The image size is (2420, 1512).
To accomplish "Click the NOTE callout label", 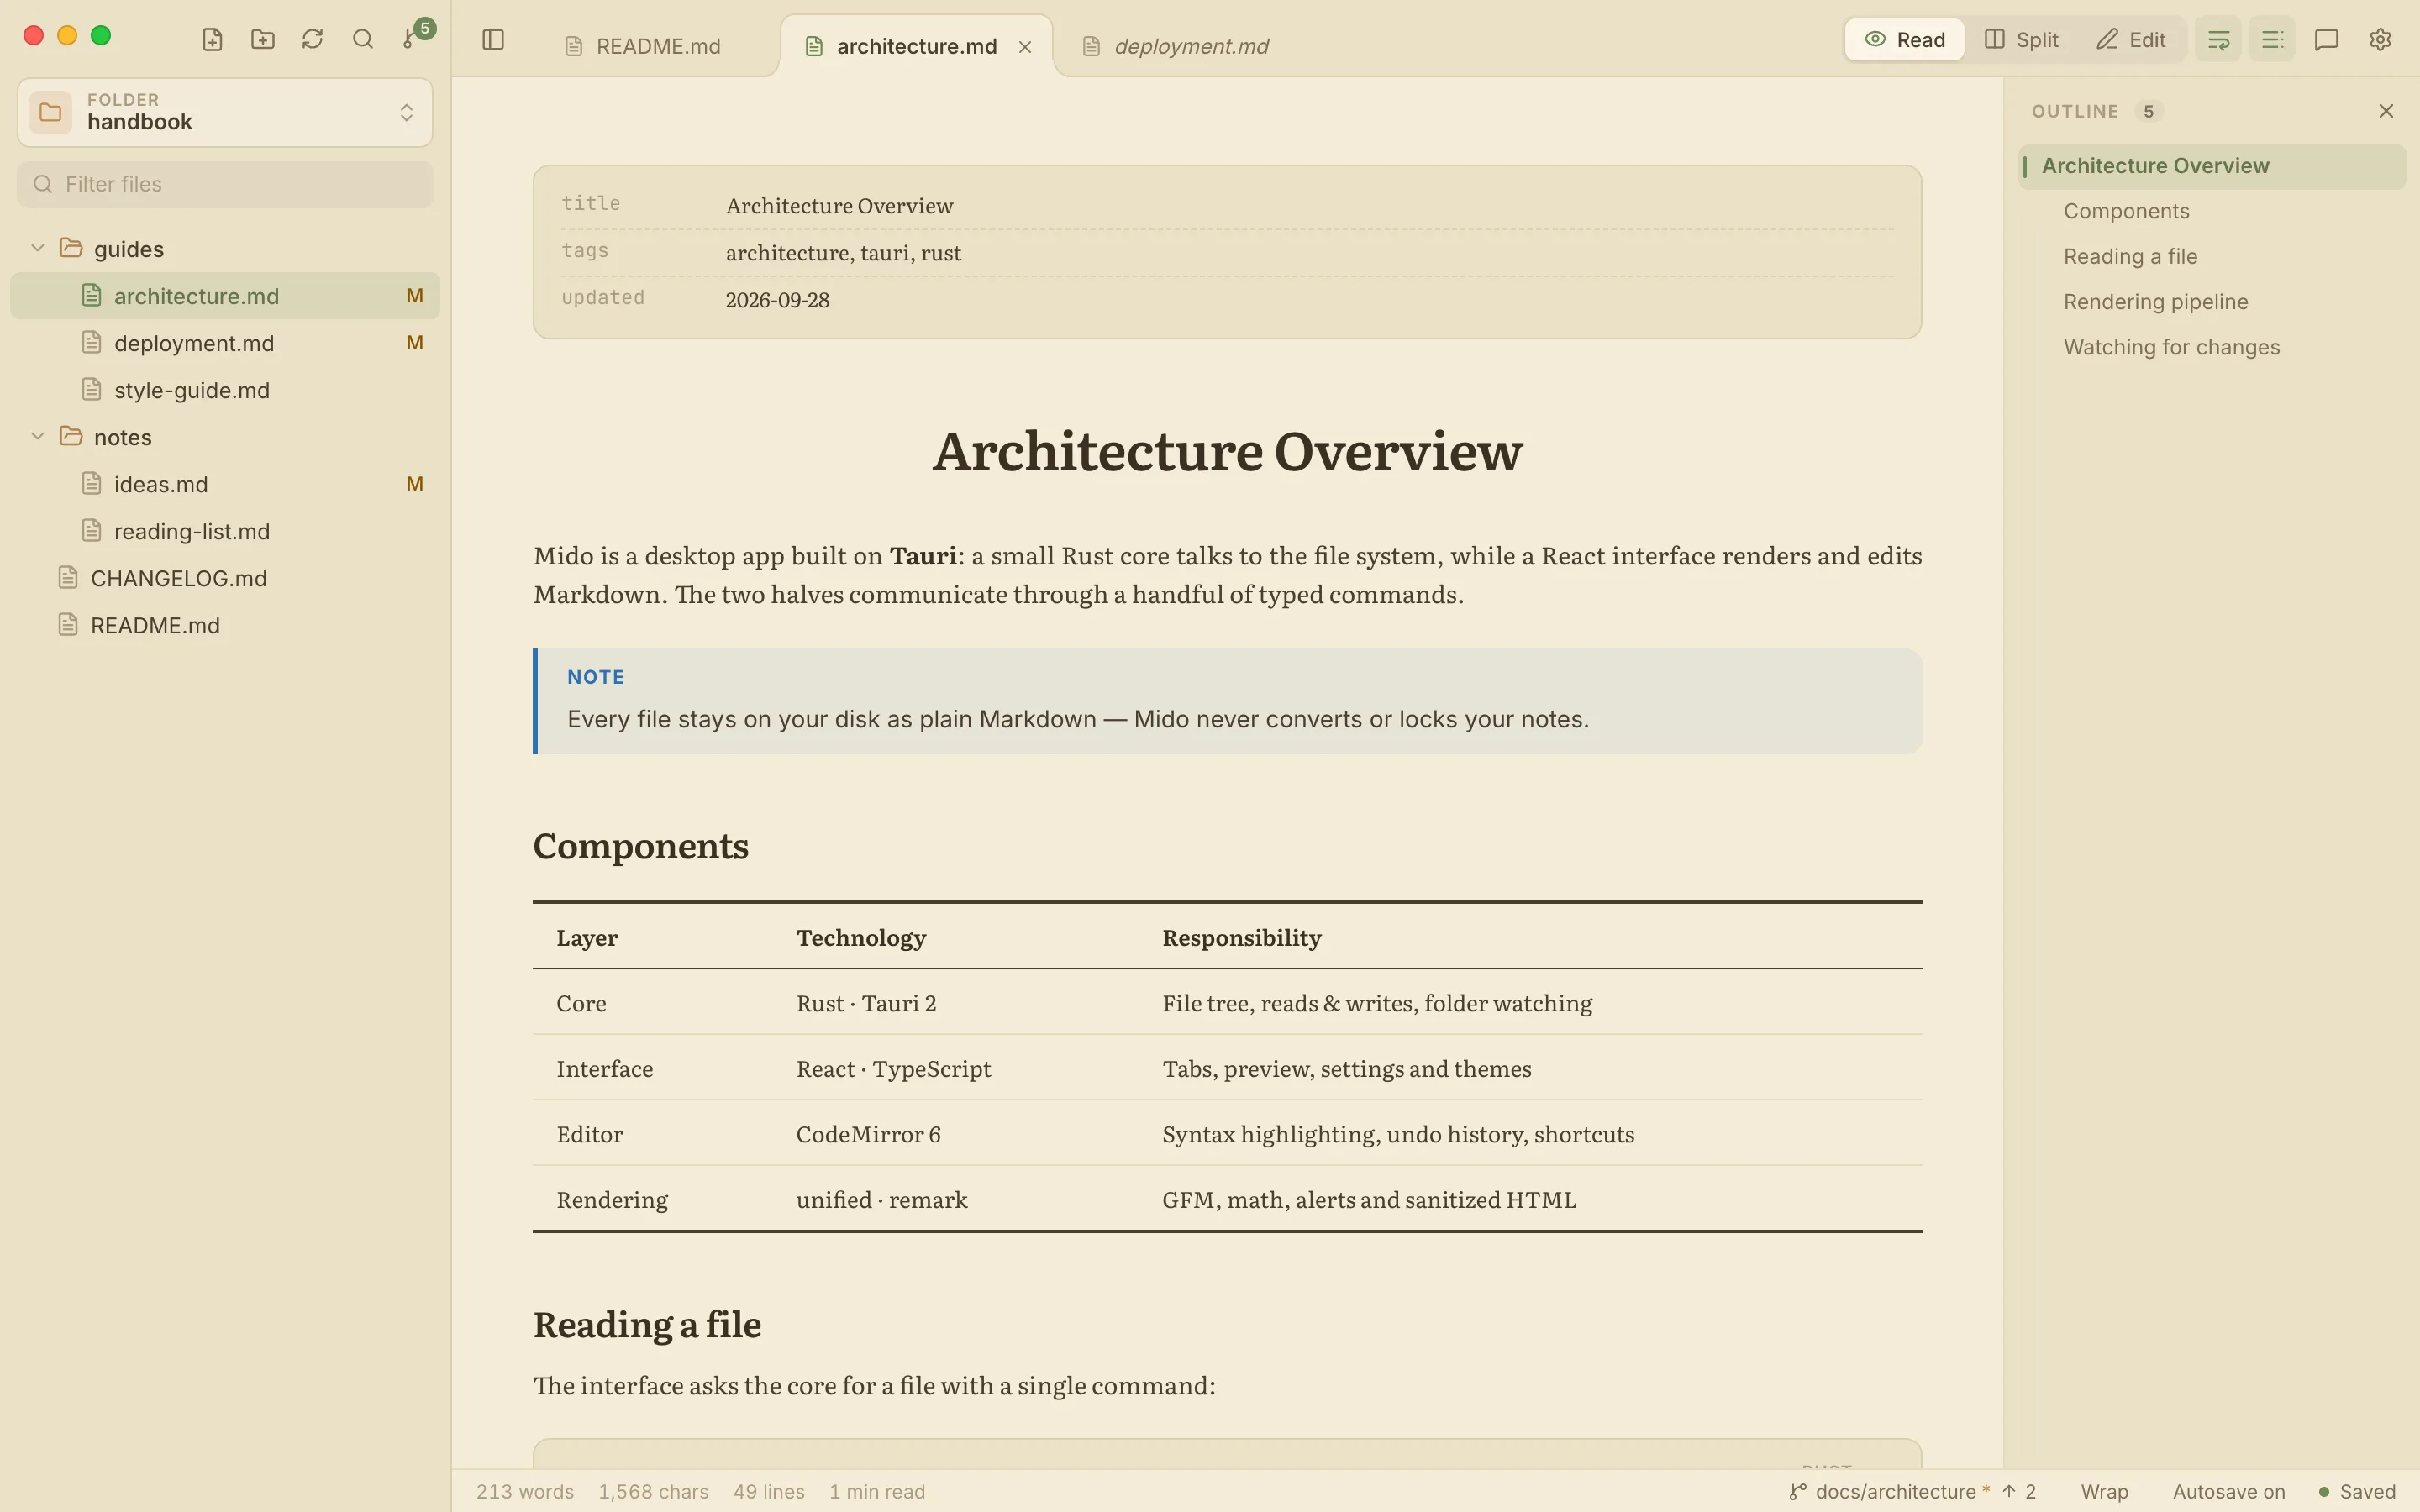I will [595, 677].
